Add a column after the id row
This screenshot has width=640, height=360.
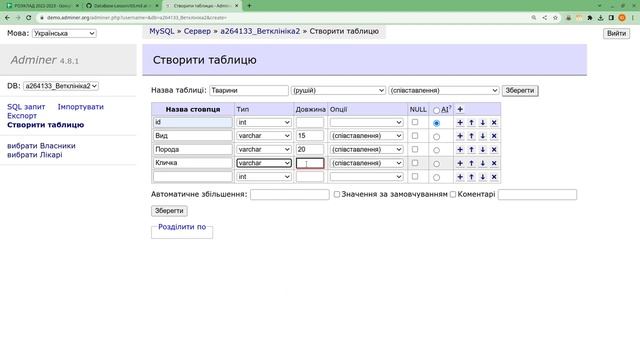460,122
